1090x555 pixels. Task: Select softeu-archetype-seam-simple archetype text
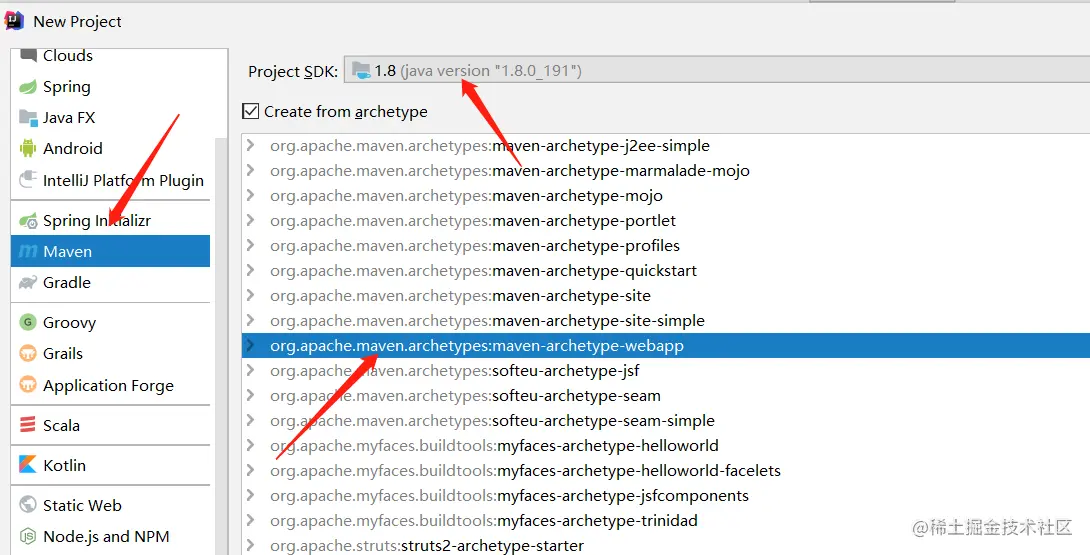pyautogui.click(x=603, y=421)
